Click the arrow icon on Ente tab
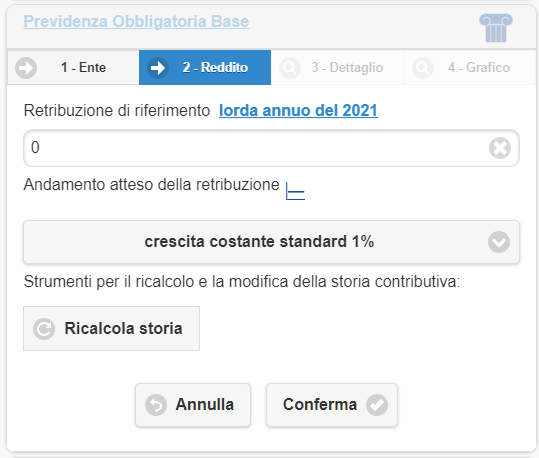 [26, 68]
